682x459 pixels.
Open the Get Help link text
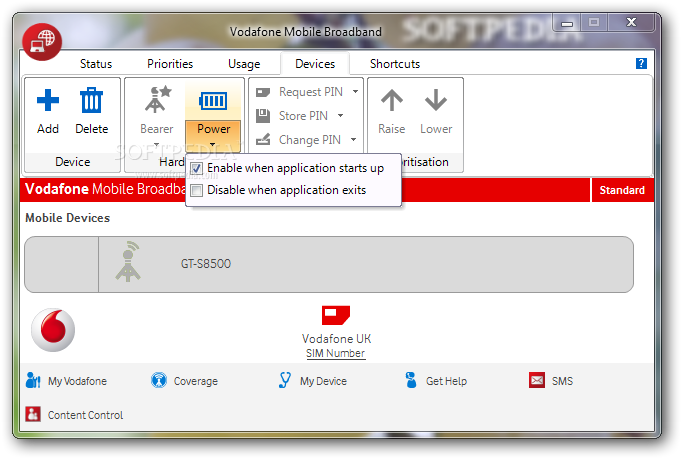446,381
